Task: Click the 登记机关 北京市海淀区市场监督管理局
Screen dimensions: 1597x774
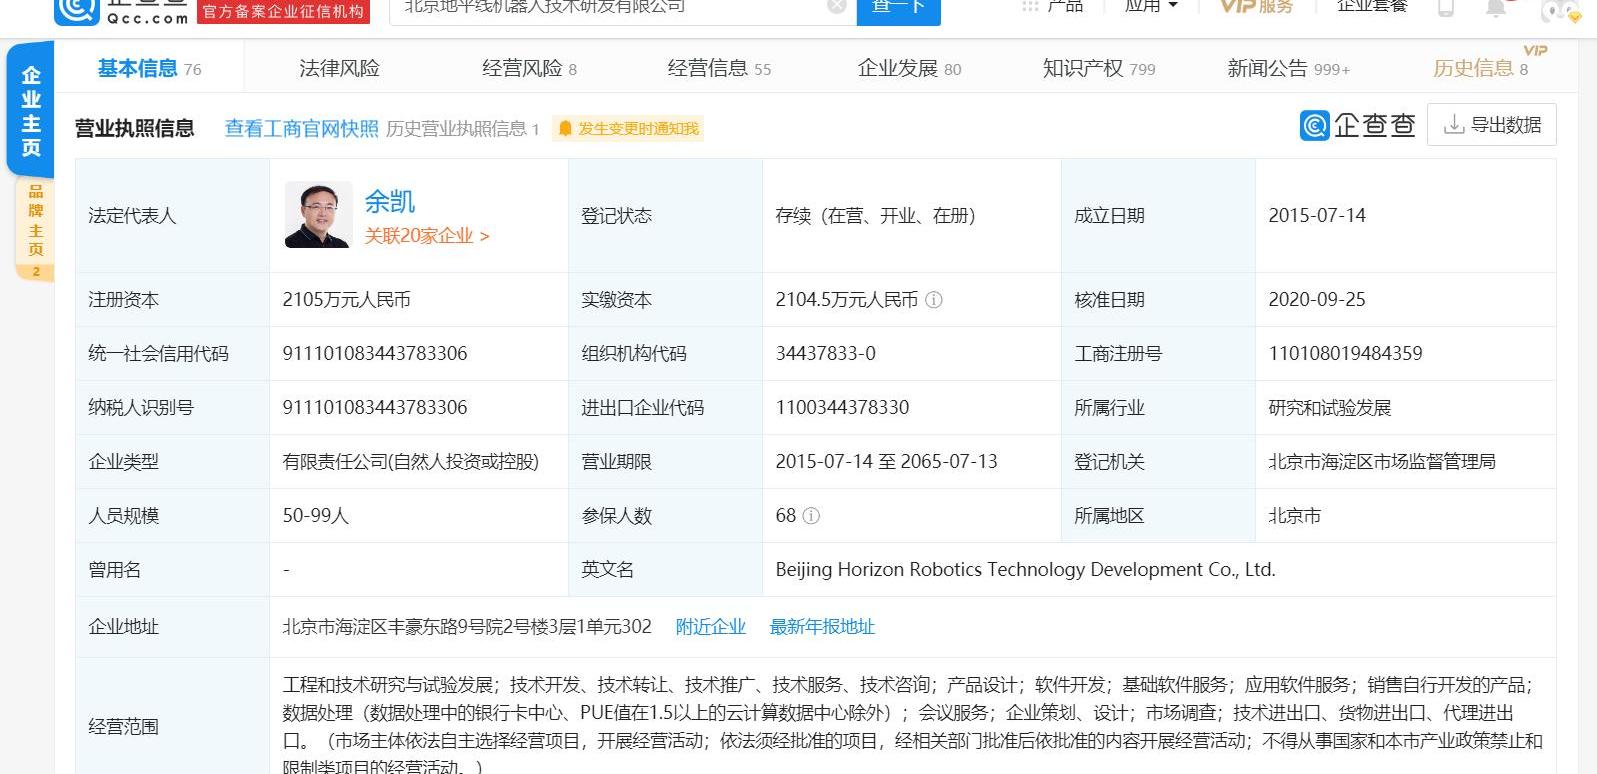Action: click(1382, 462)
